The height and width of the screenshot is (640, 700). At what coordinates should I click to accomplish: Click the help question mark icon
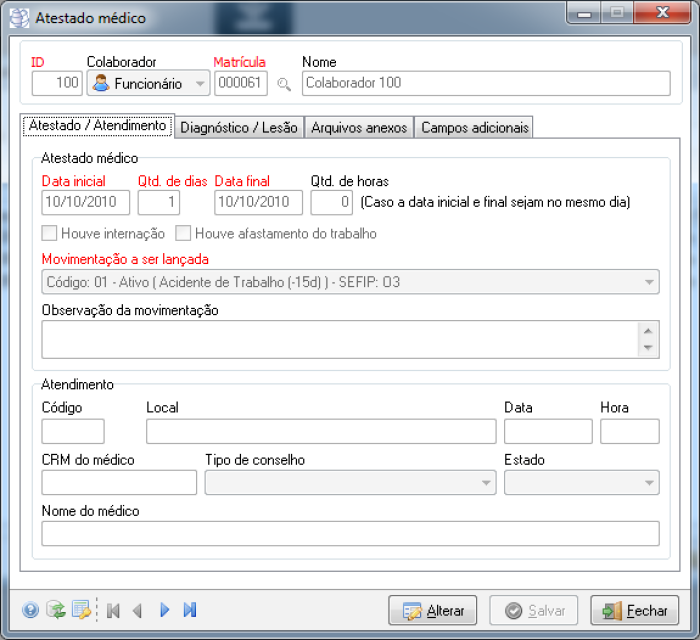[30, 610]
